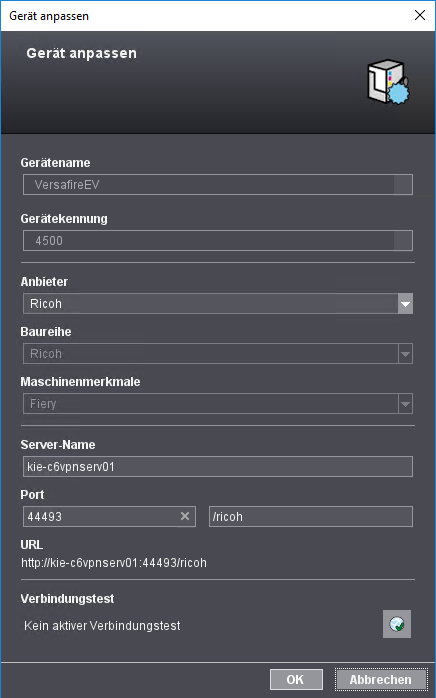Click the Baureihe combo box text Ricoh
The height and width of the screenshot is (698, 436).
tap(46, 354)
